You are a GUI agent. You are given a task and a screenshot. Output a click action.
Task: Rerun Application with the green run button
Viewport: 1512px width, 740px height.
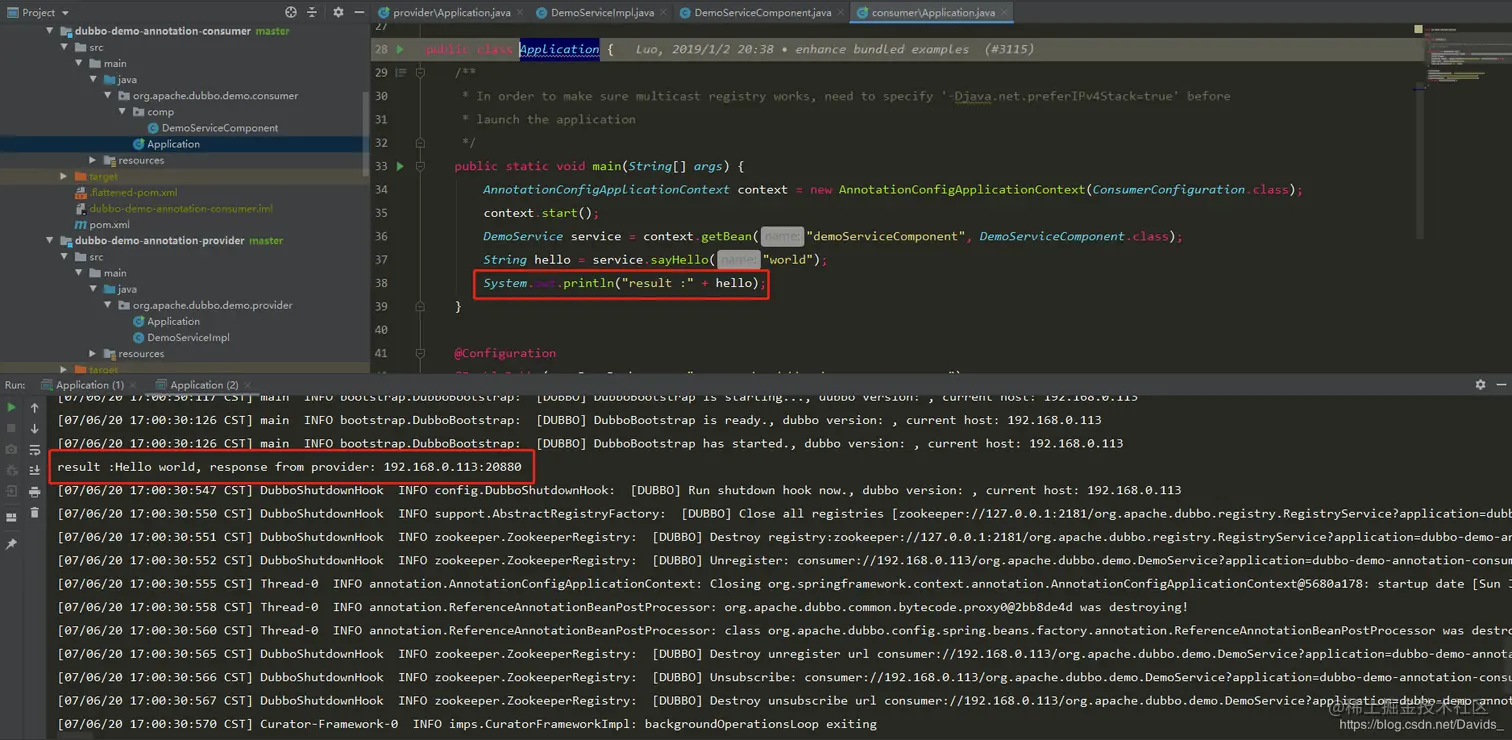[11, 408]
